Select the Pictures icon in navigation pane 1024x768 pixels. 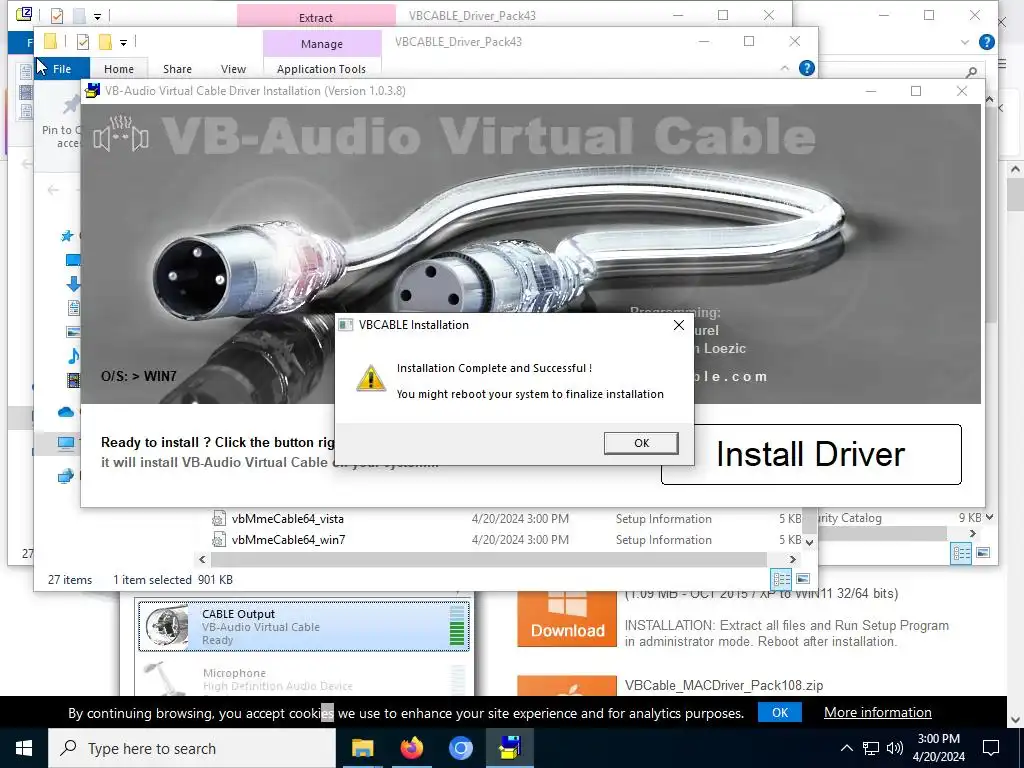[74, 332]
